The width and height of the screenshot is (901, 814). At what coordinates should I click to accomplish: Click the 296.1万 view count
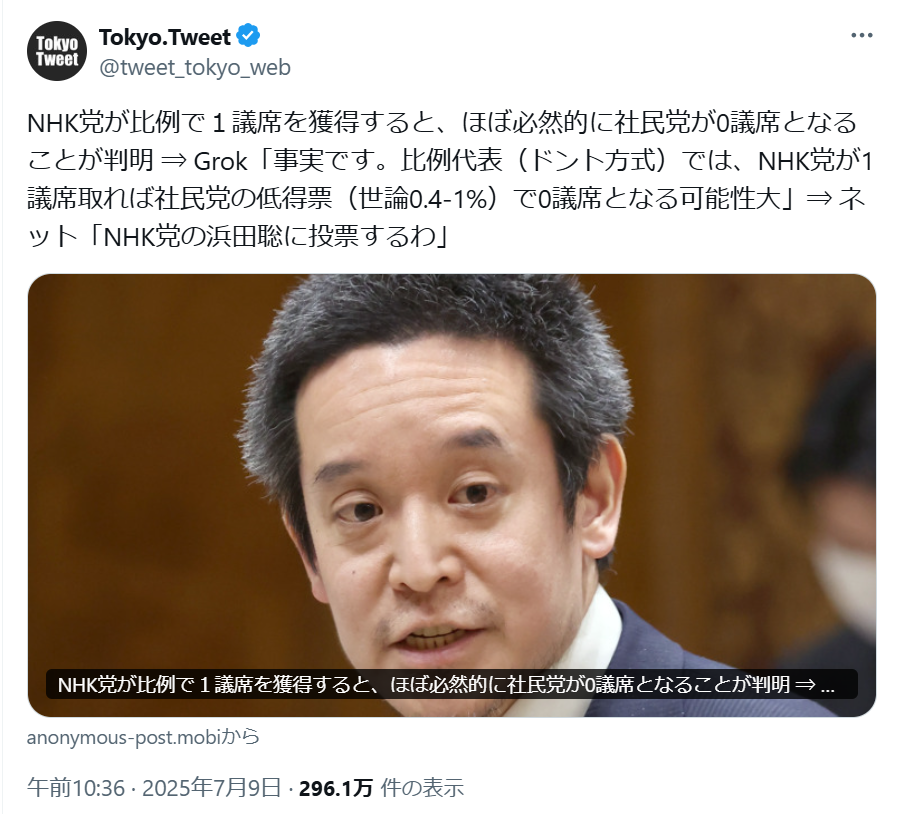[x=336, y=788]
